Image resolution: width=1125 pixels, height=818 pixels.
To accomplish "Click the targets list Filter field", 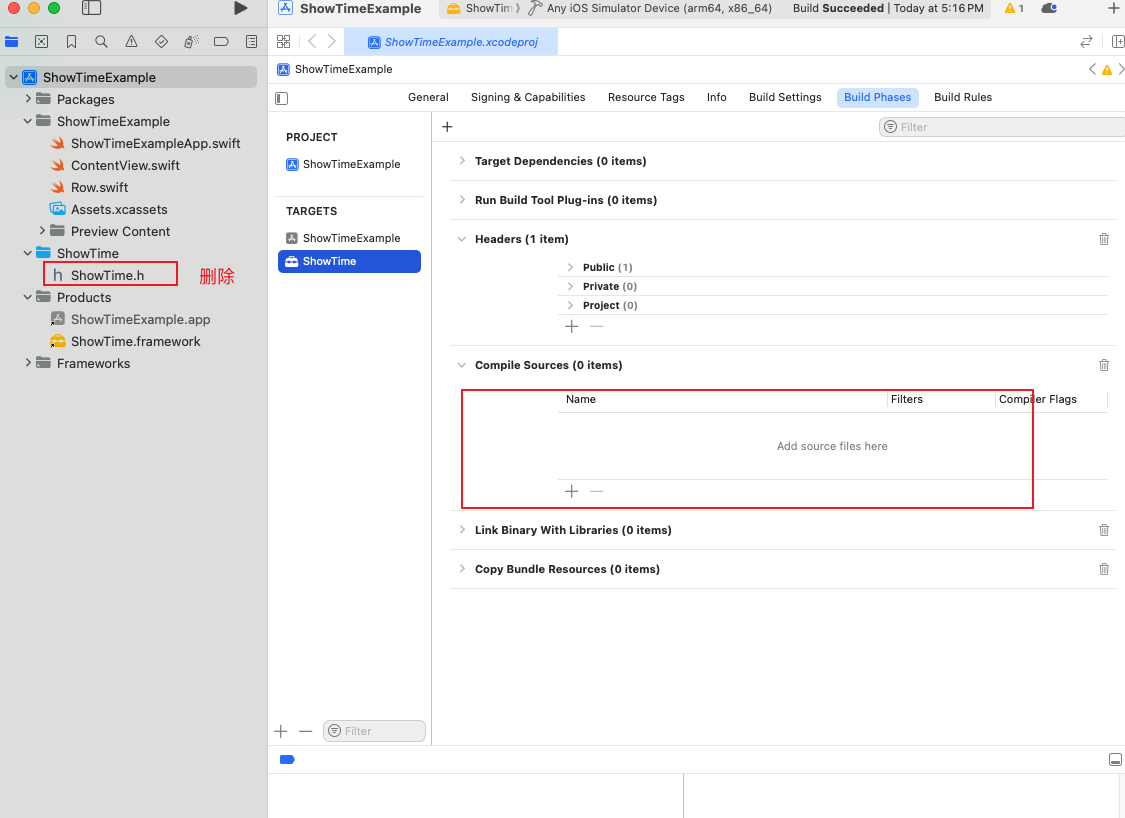I will point(374,731).
